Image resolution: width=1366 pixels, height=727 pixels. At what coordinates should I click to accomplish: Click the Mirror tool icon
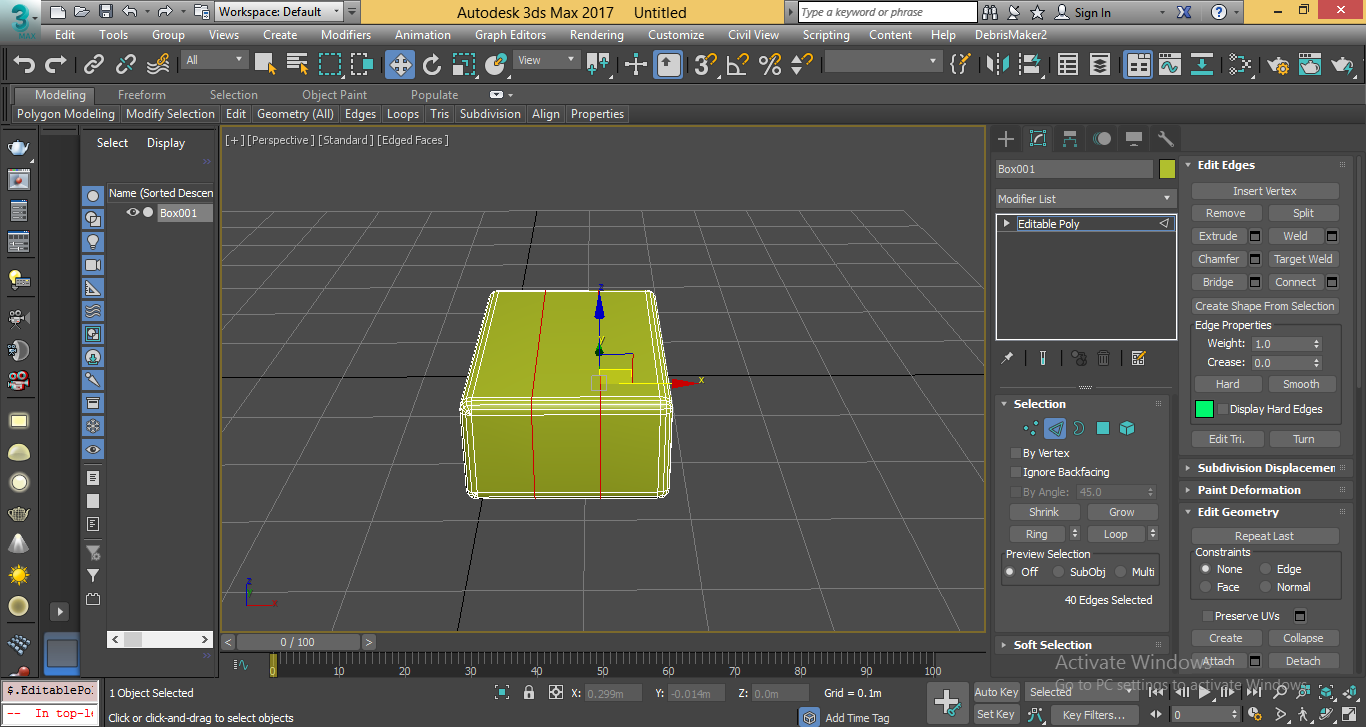click(997, 64)
